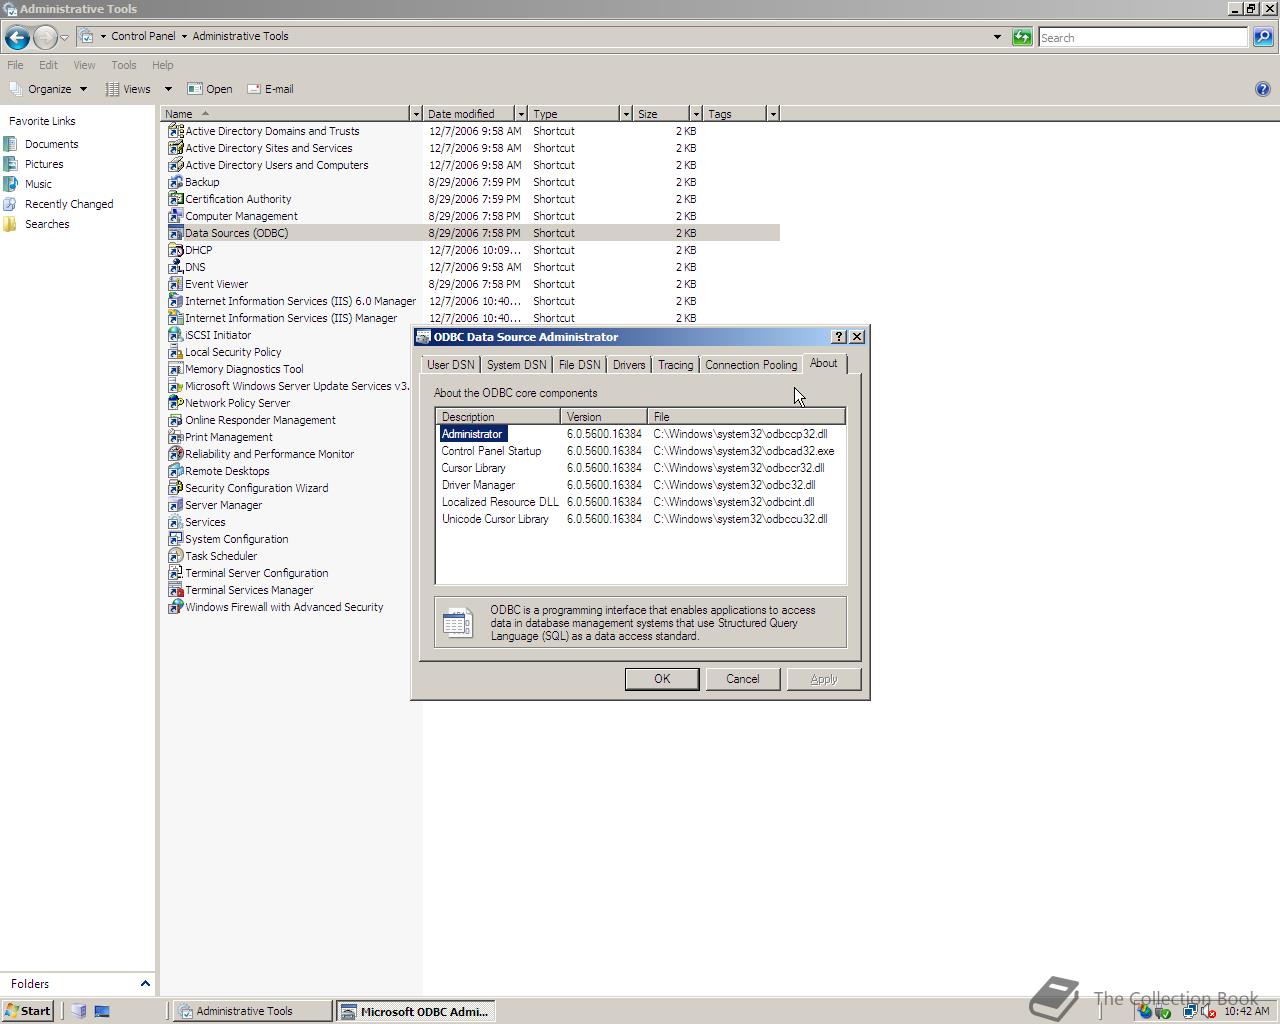This screenshot has height=1024, width=1280.
Task: Open Searches favorite link
Action: click(x=47, y=224)
